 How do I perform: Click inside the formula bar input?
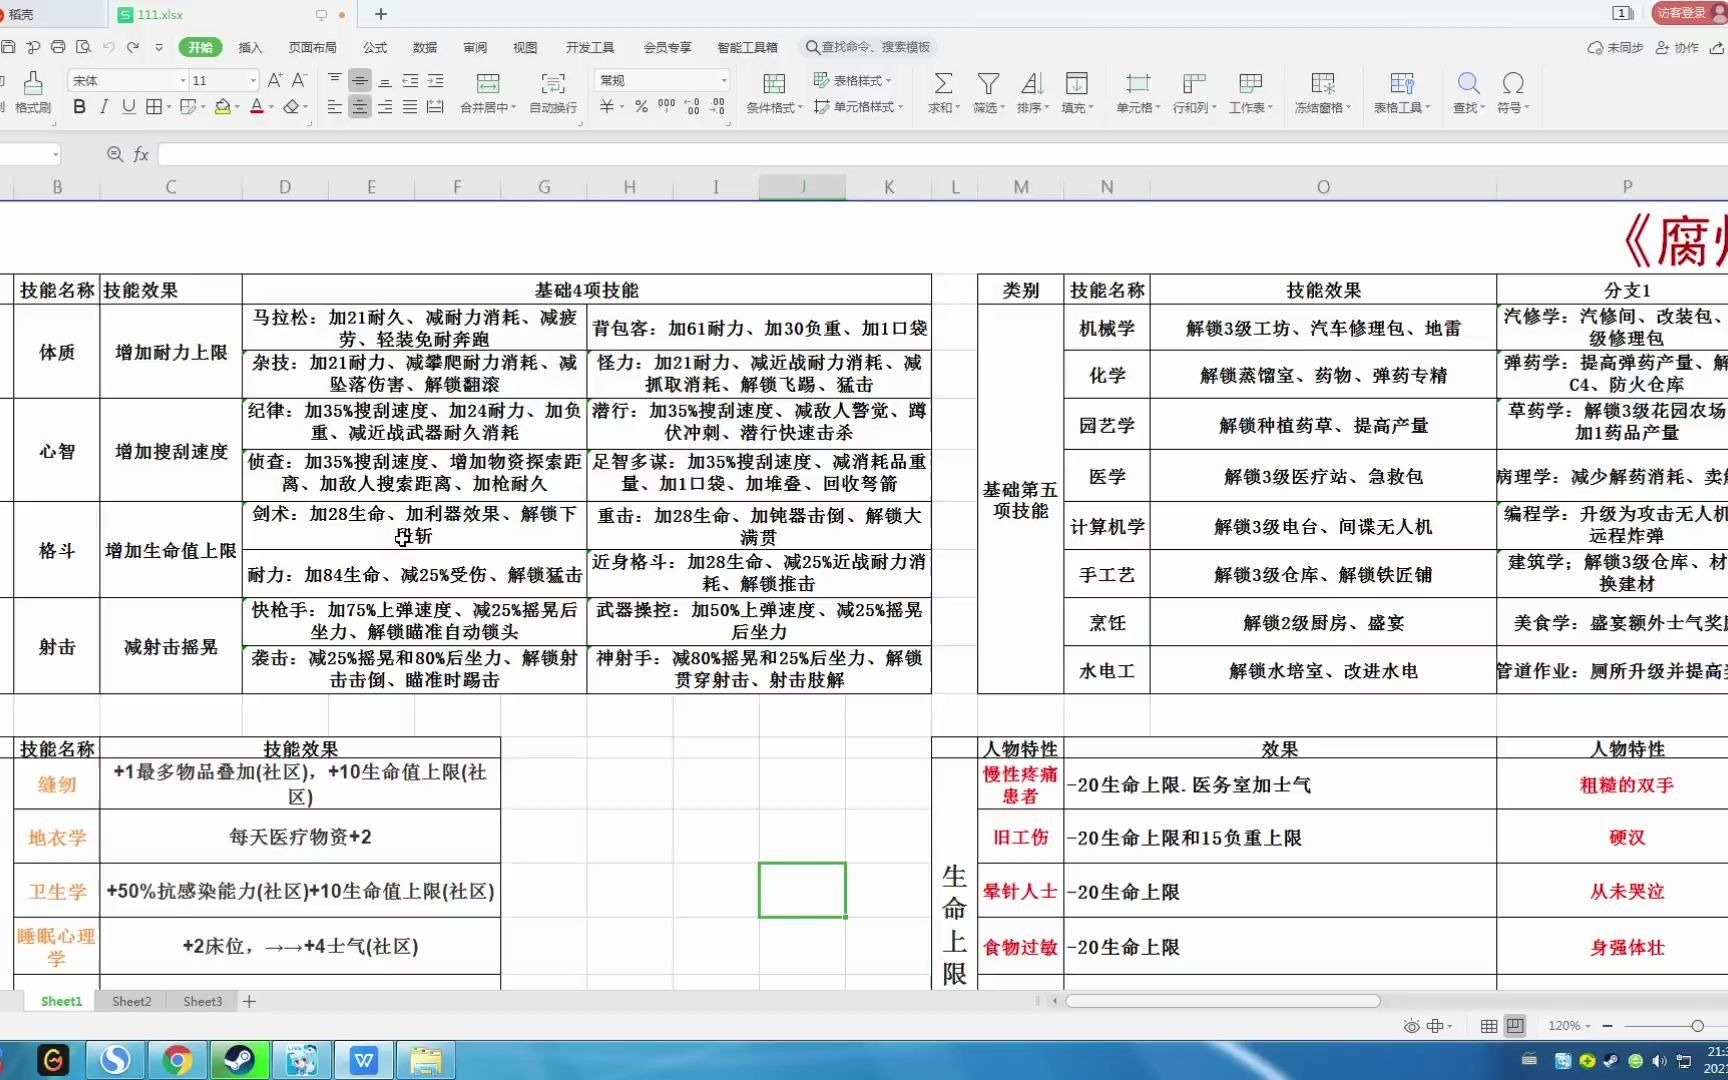(x=942, y=154)
